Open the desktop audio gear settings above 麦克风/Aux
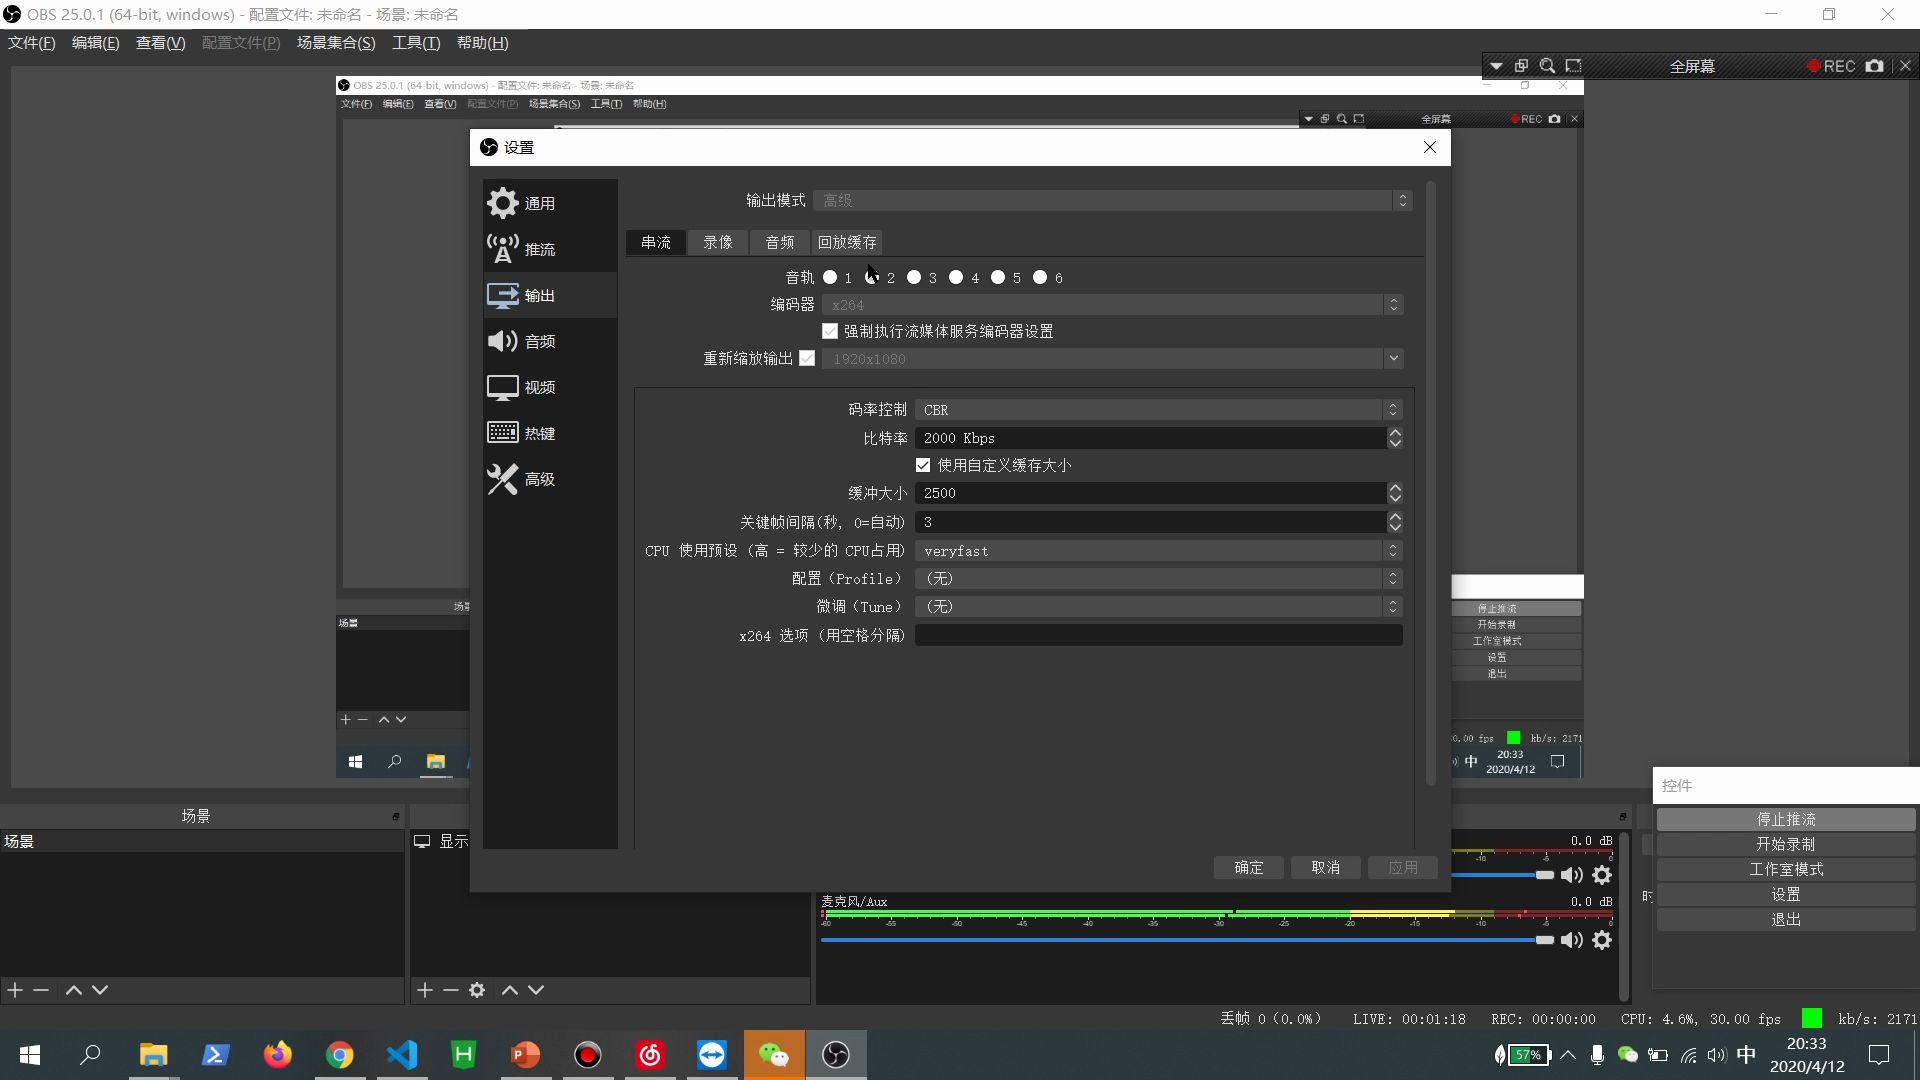 (1602, 875)
